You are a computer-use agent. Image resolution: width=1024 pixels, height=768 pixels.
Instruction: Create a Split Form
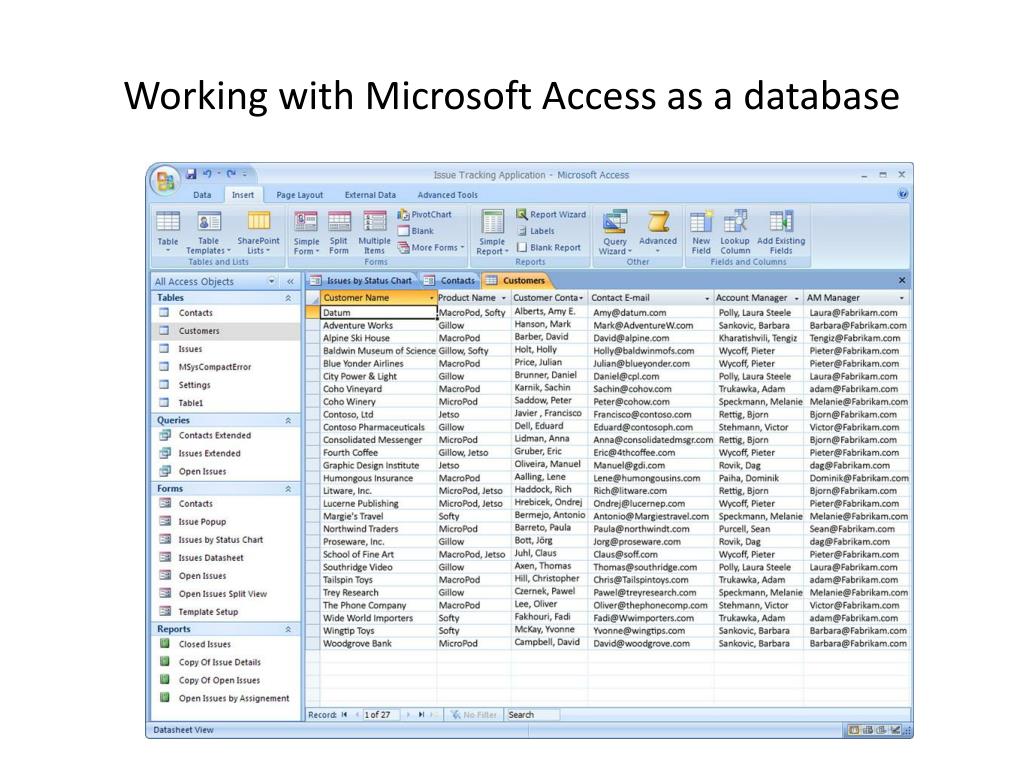339,232
